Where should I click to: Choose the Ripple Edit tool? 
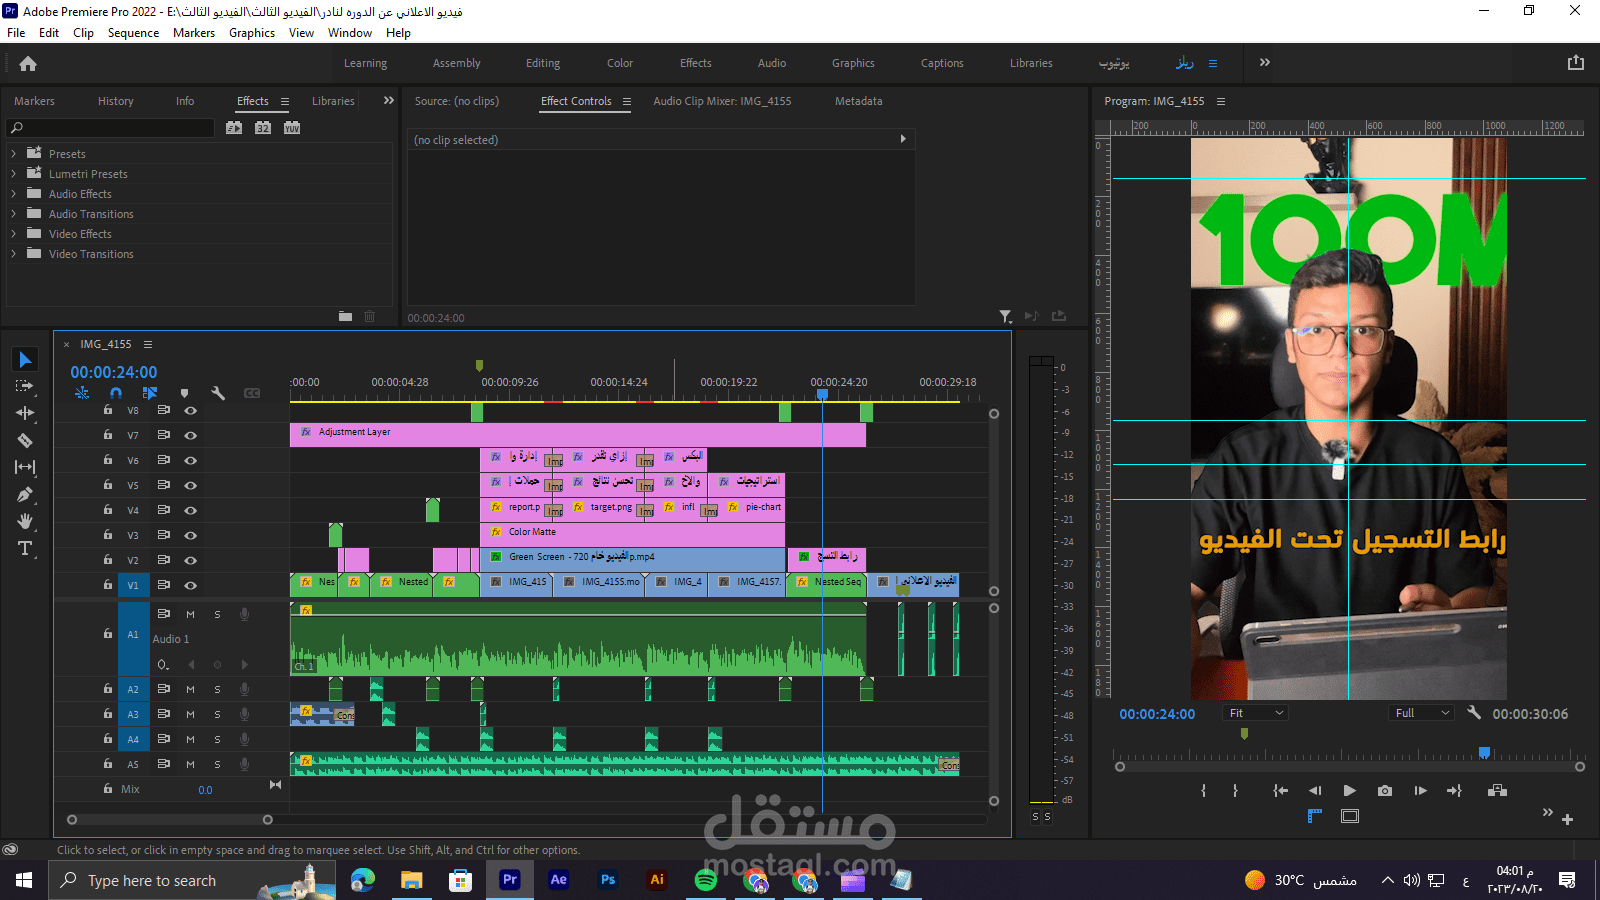coord(25,413)
